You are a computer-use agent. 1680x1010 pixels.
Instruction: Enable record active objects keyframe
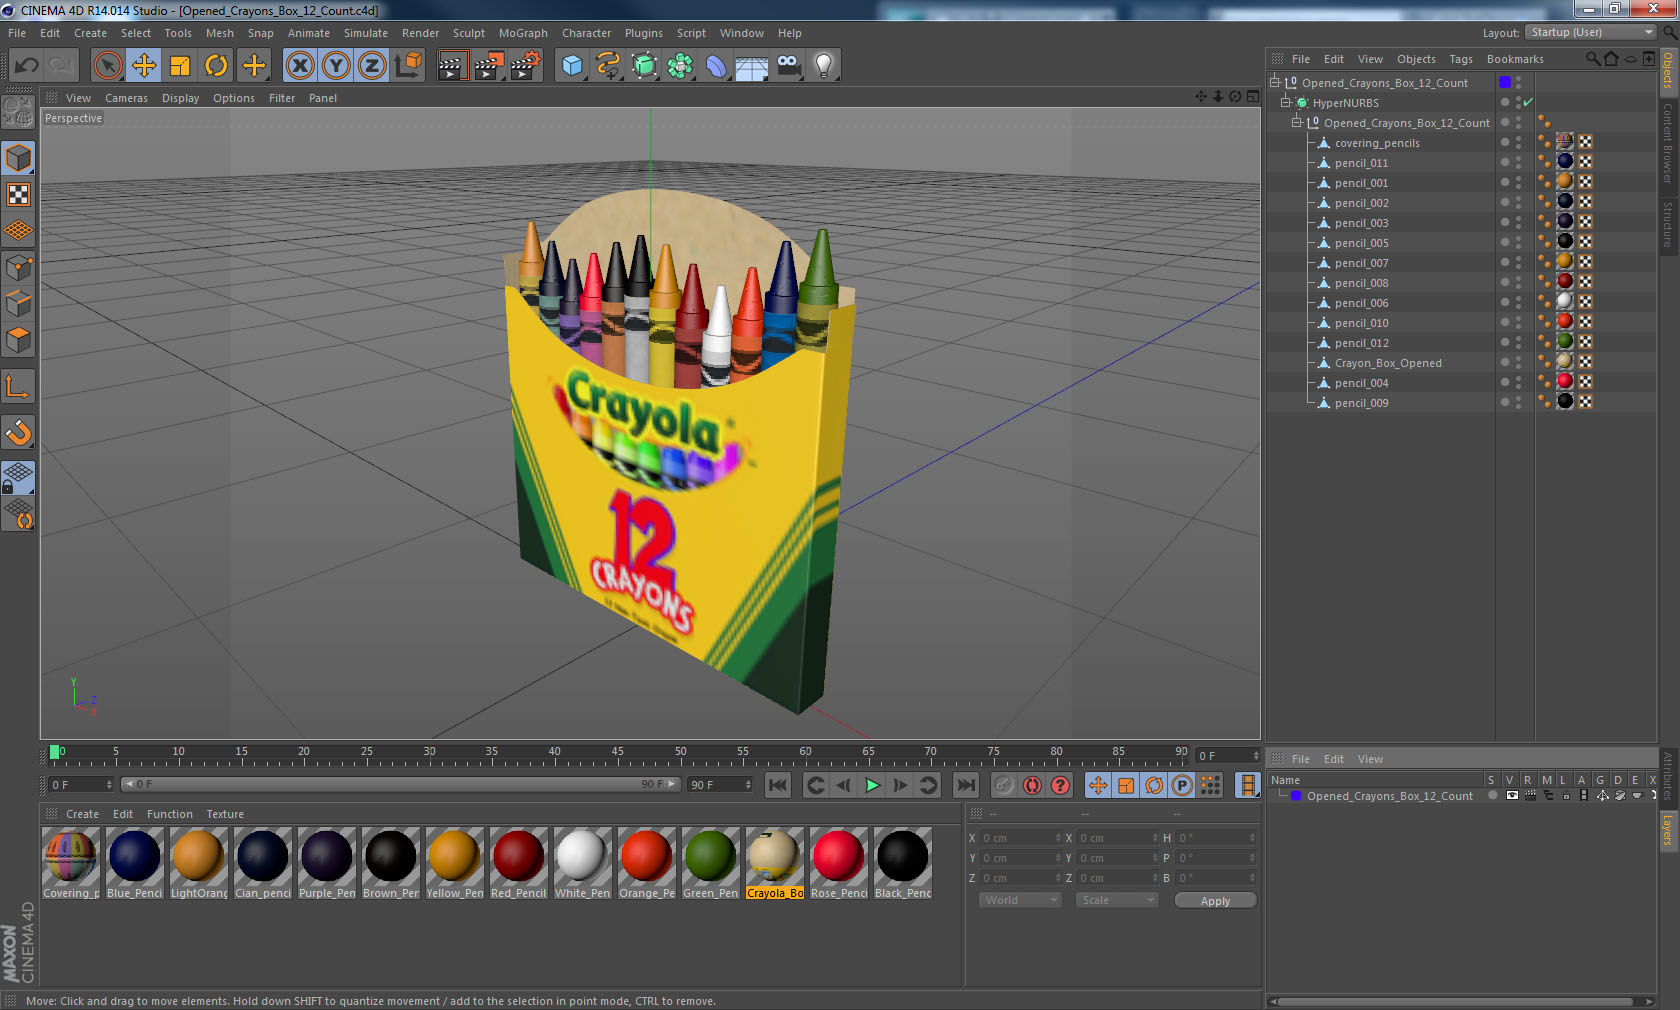tap(1004, 785)
